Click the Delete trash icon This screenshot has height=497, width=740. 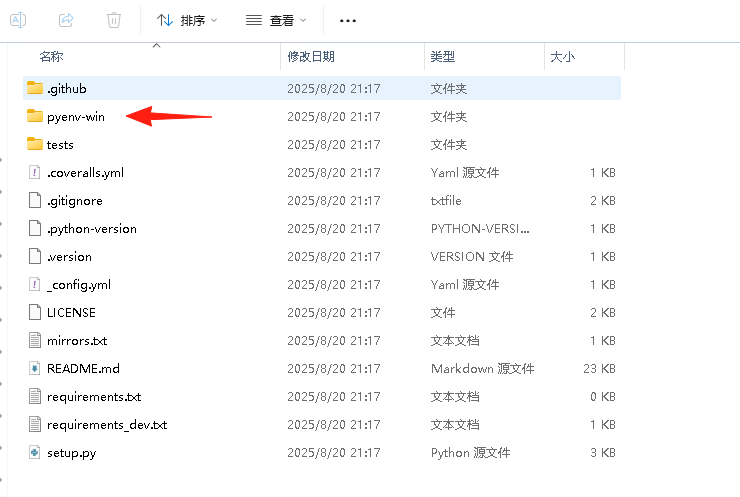point(114,20)
